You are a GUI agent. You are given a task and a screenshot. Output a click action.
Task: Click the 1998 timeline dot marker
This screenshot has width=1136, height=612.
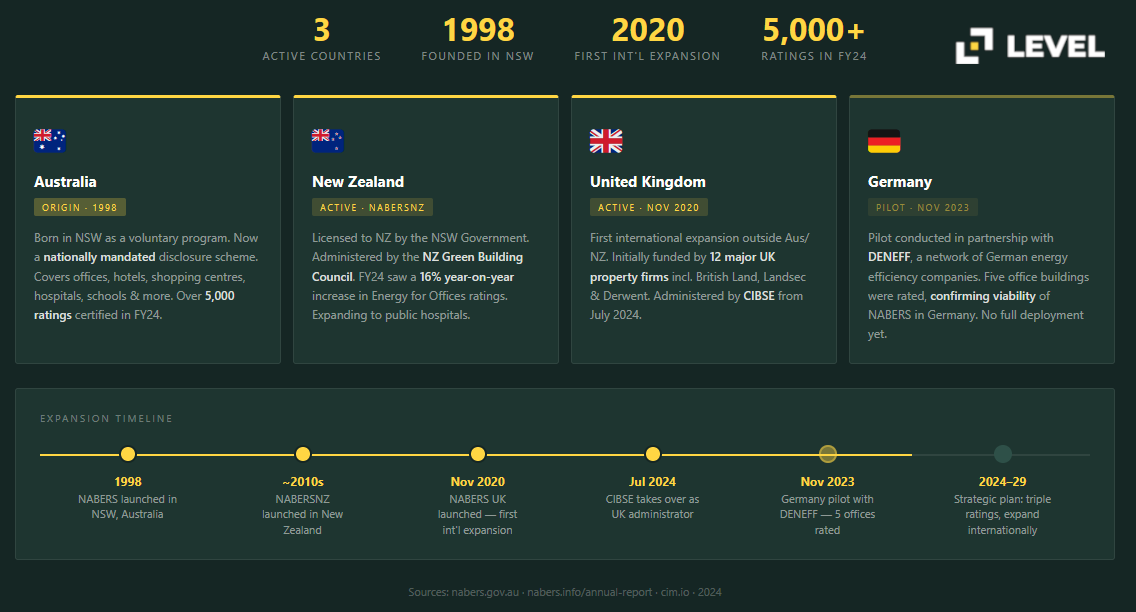pos(127,454)
